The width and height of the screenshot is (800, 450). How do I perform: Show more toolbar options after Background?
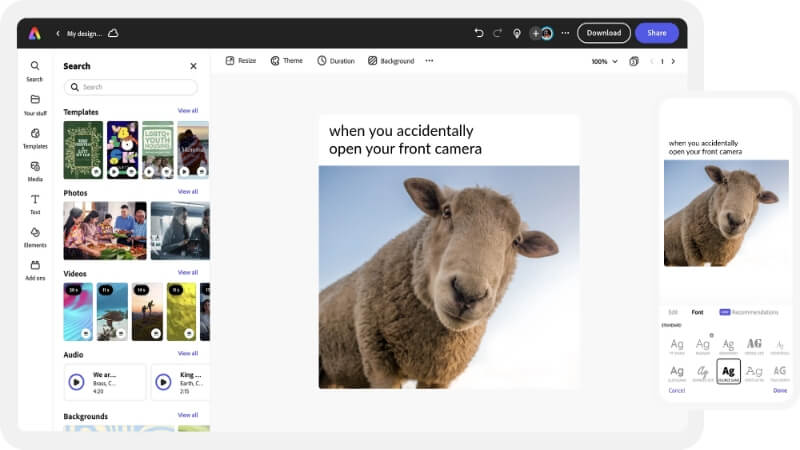click(x=429, y=61)
